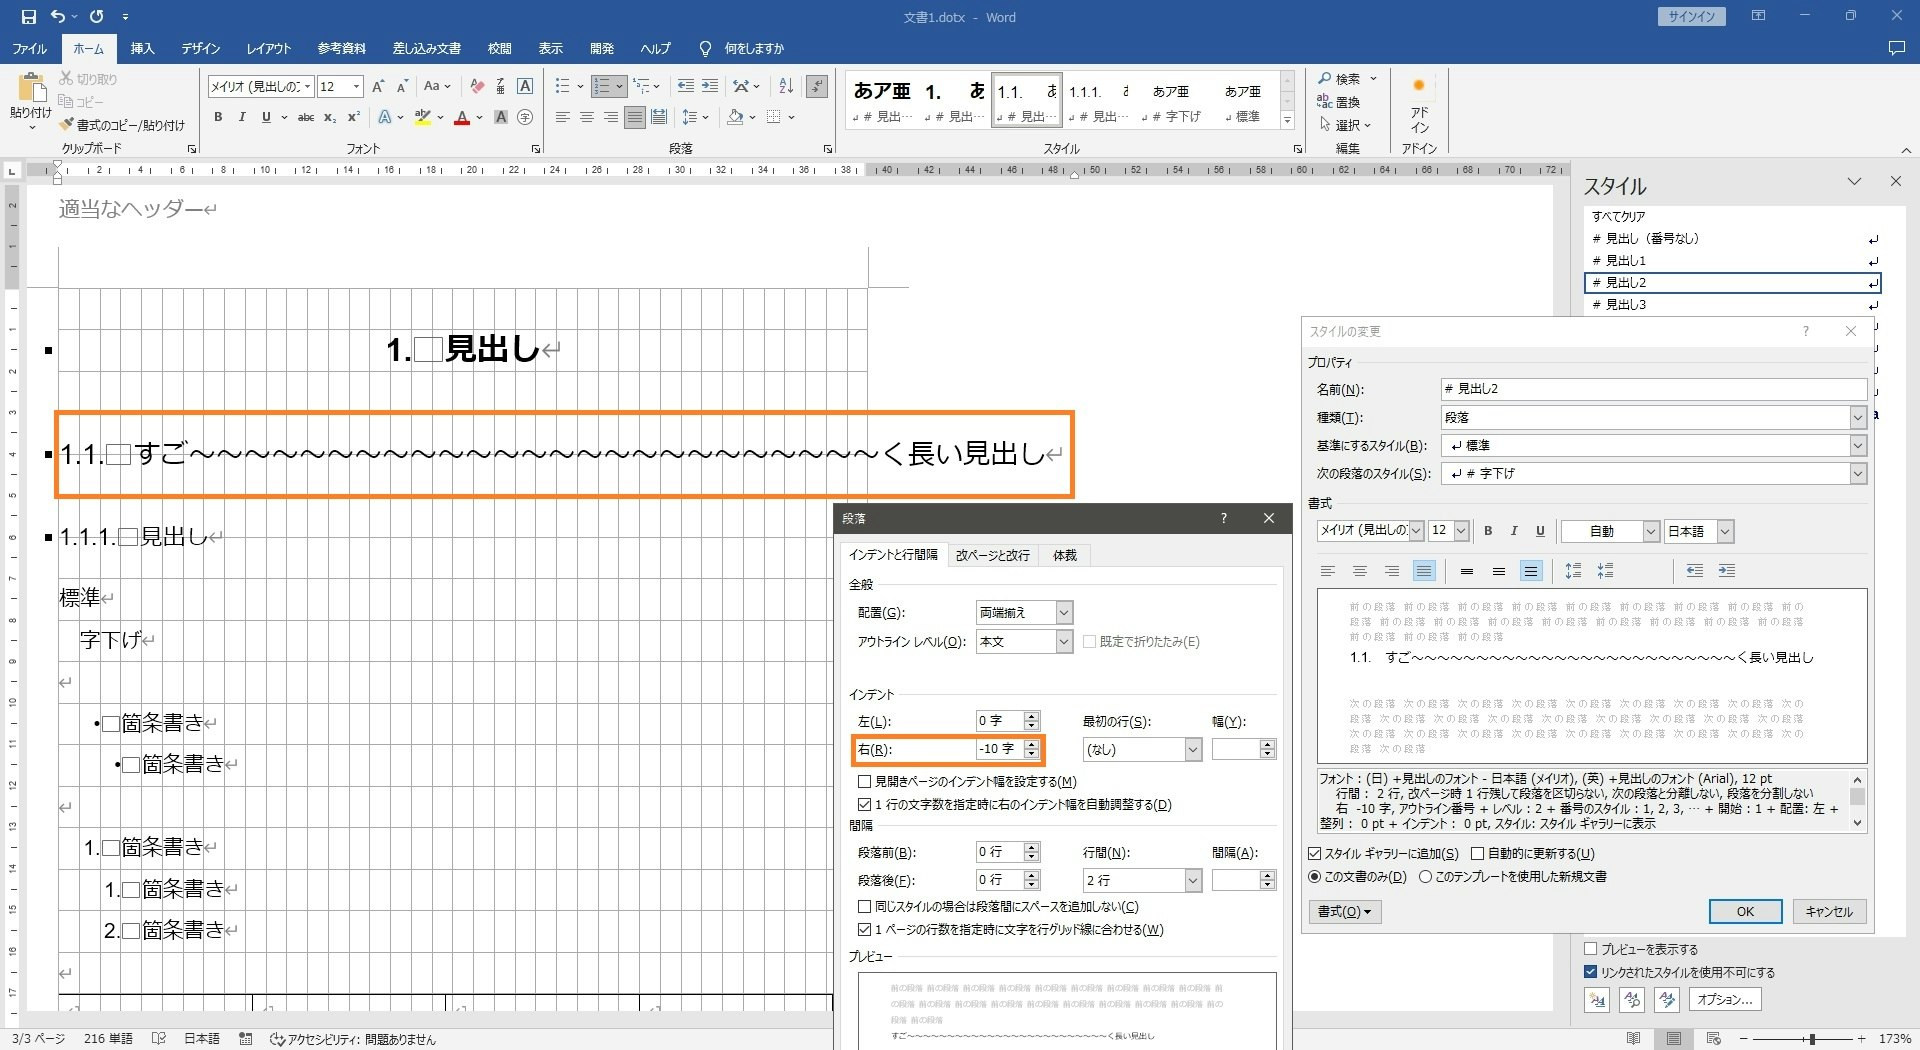Image resolution: width=1920 pixels, height=1050 pixels.
Task: Click OK in the Modify Style dialog
Action: [1745, 911]
